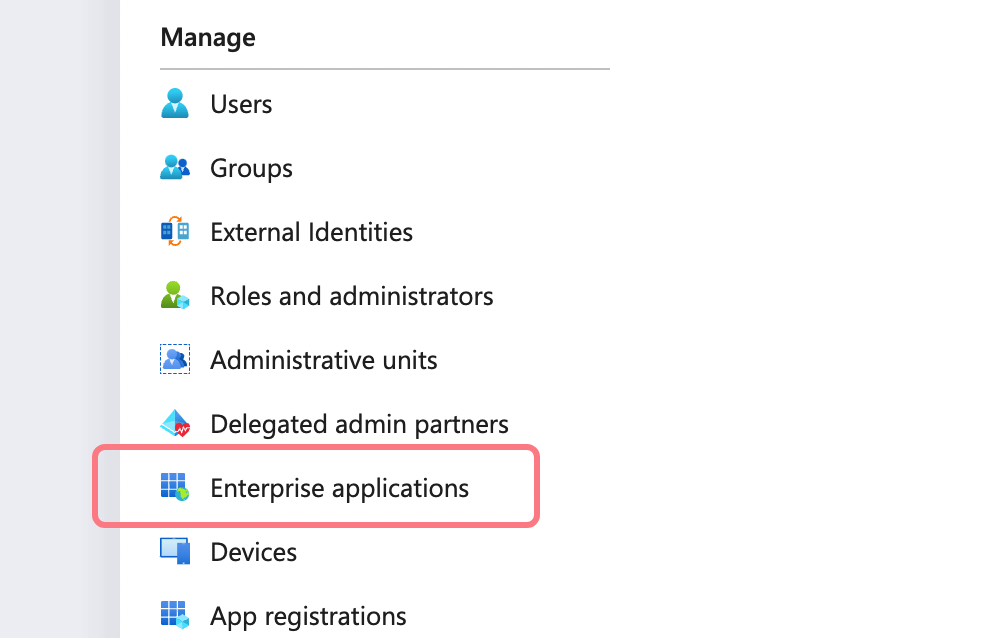Open Roles and administrators text link
1000x638 pixels.
click(x=351, y=296)
